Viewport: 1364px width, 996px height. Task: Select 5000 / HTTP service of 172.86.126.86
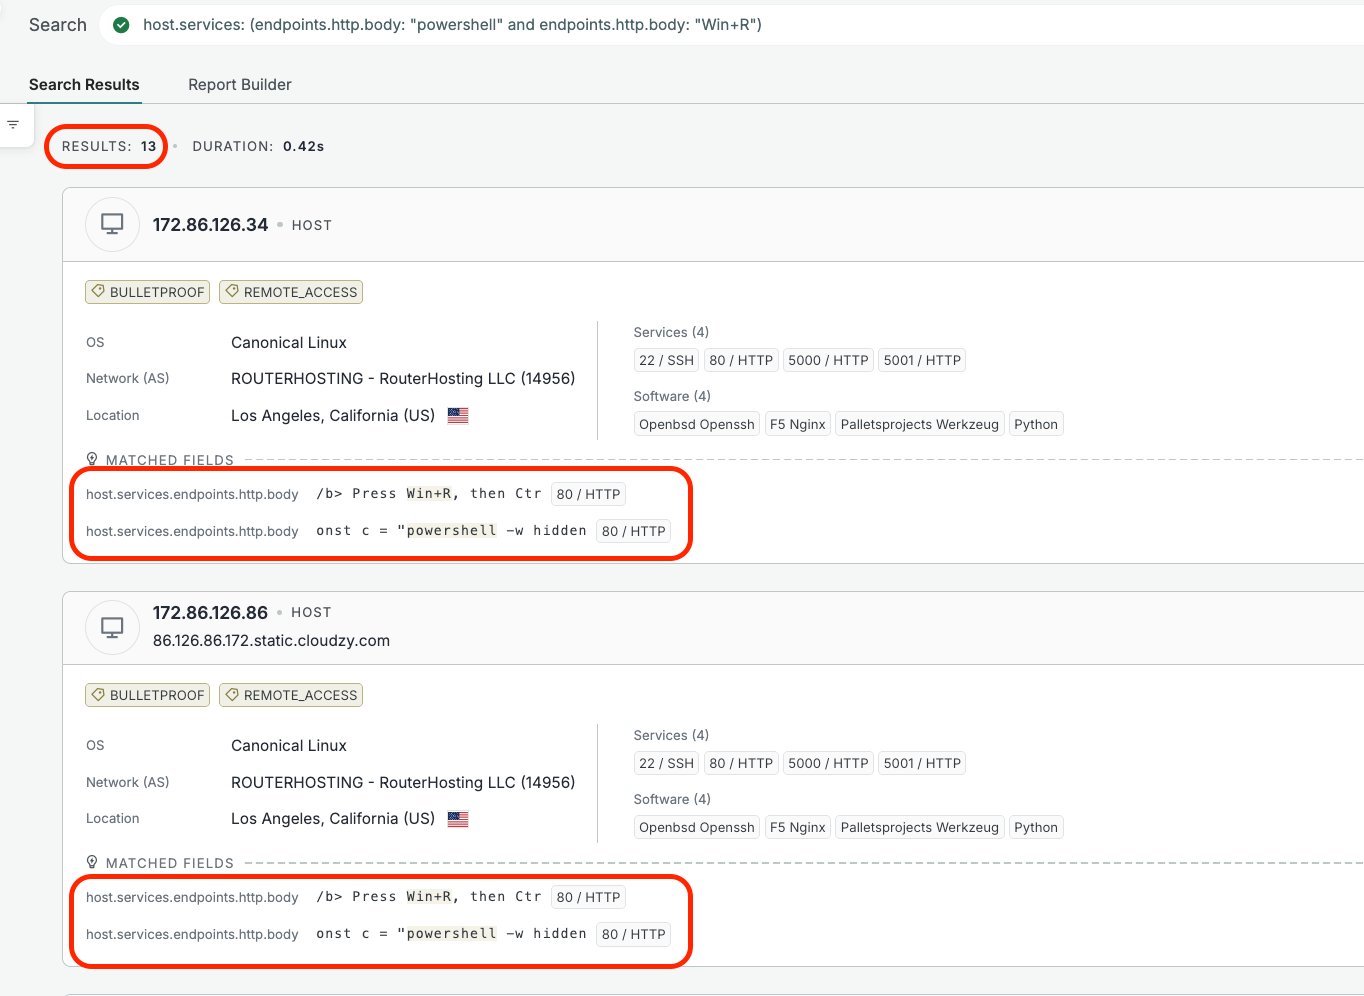(x=828, y=763)
